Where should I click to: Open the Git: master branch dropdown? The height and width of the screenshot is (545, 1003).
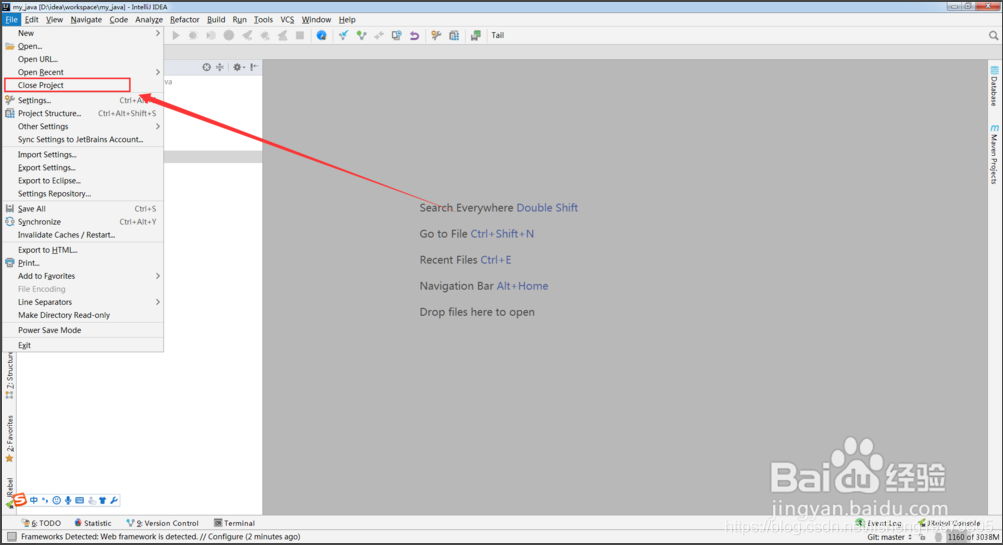[889, 537]
